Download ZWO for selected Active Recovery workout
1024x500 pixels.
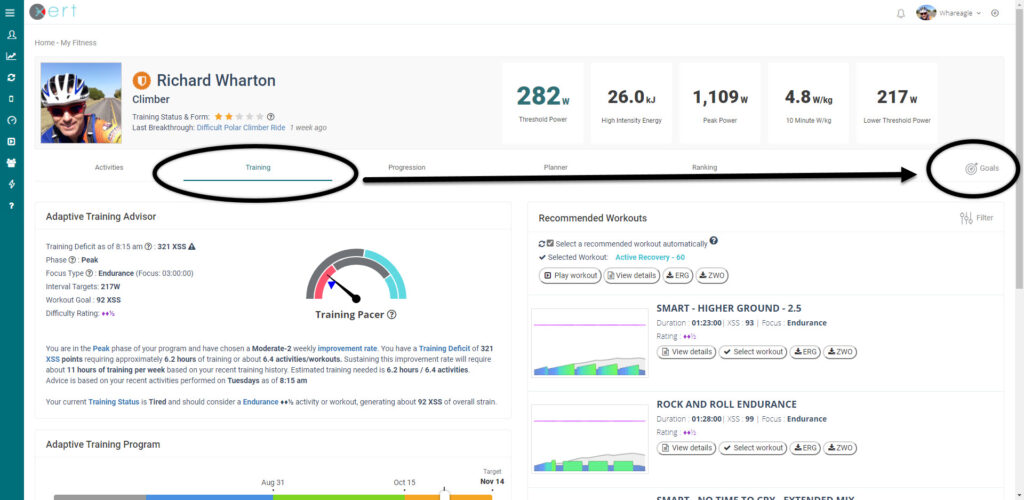[x=712, y=275]
